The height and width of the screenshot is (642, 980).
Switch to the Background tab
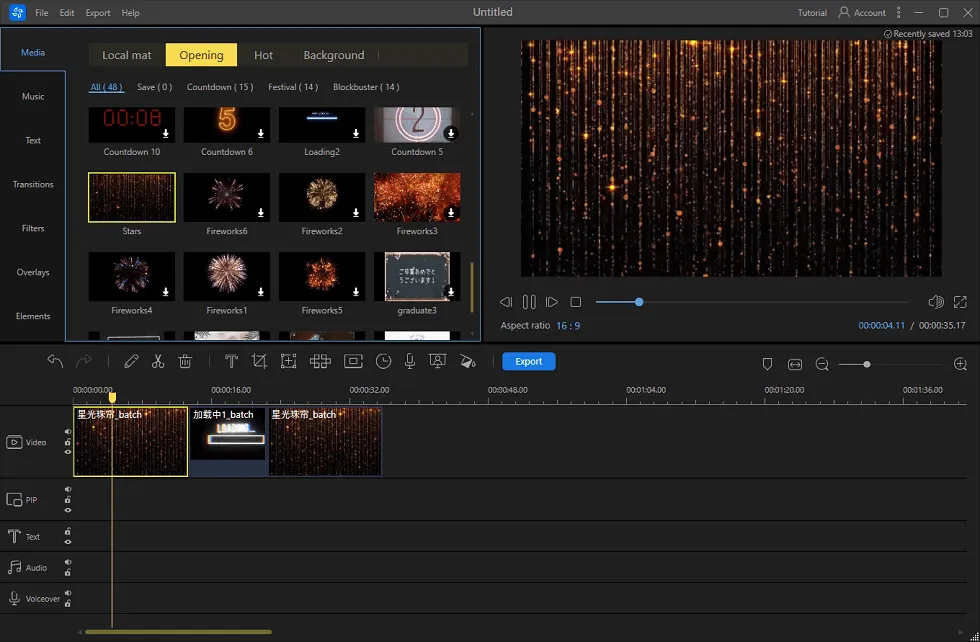(333, 55)
